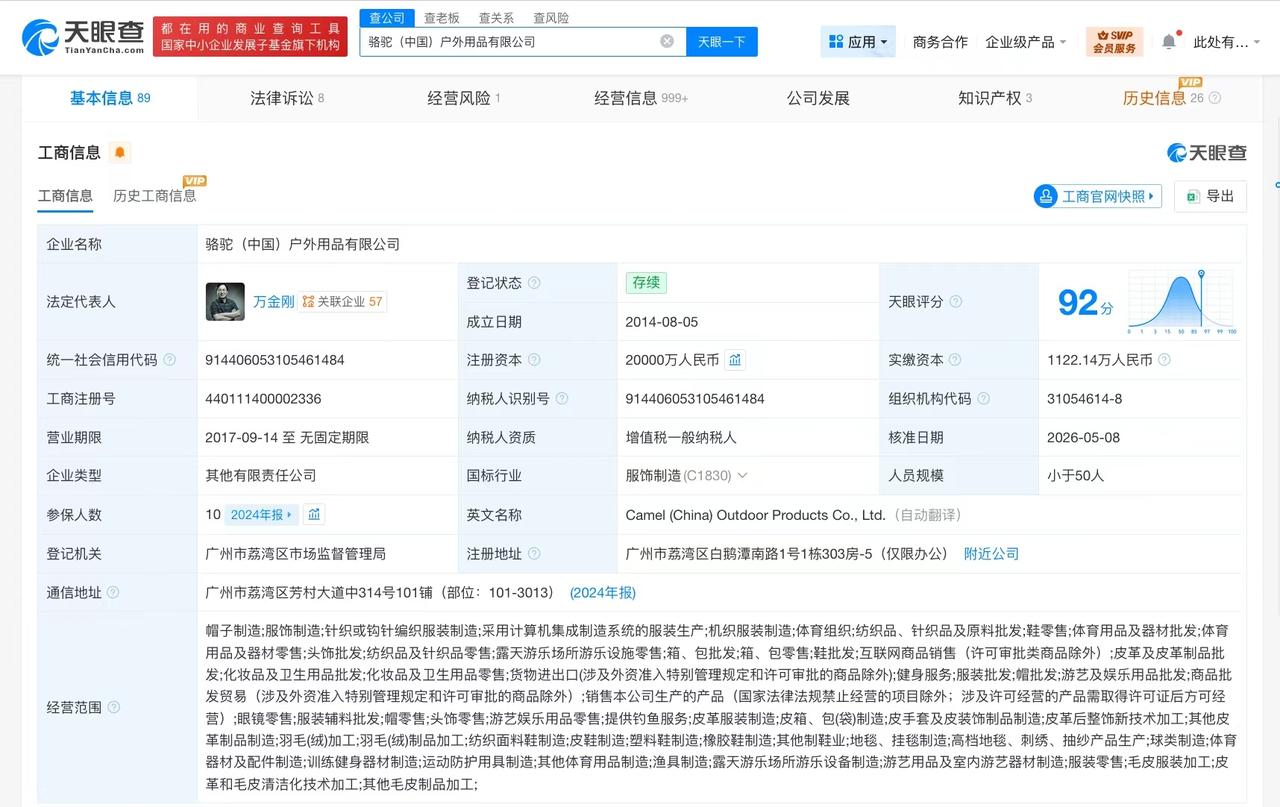The image size is (1280, 807).
Task: Click the info icon after 1122.14万人民币
Action: coord(1164,360)
